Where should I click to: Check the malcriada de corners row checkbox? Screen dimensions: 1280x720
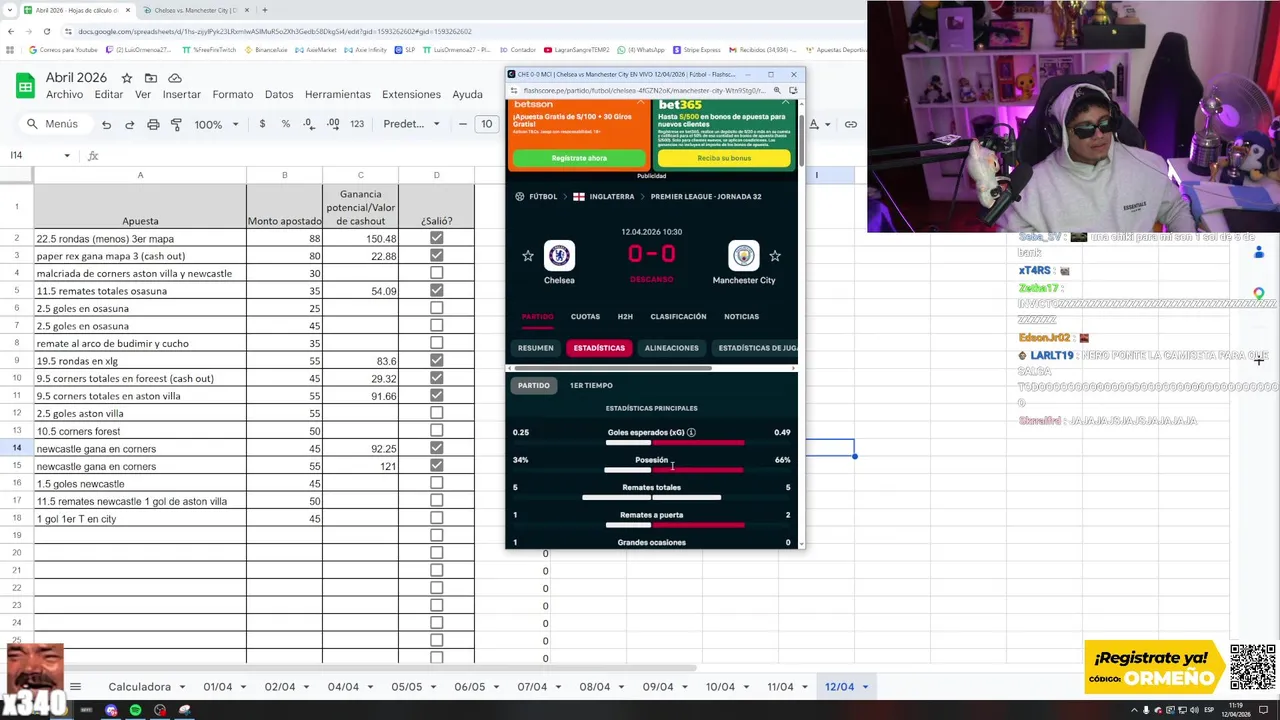click(x=436, y=273)
